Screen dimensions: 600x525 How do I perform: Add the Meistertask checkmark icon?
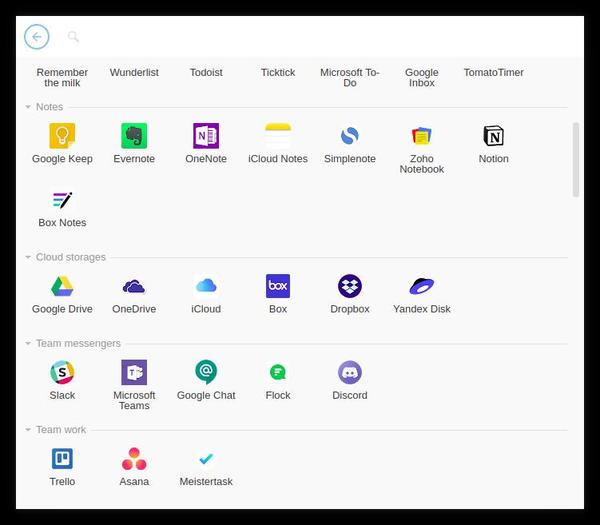pos(206,458)
